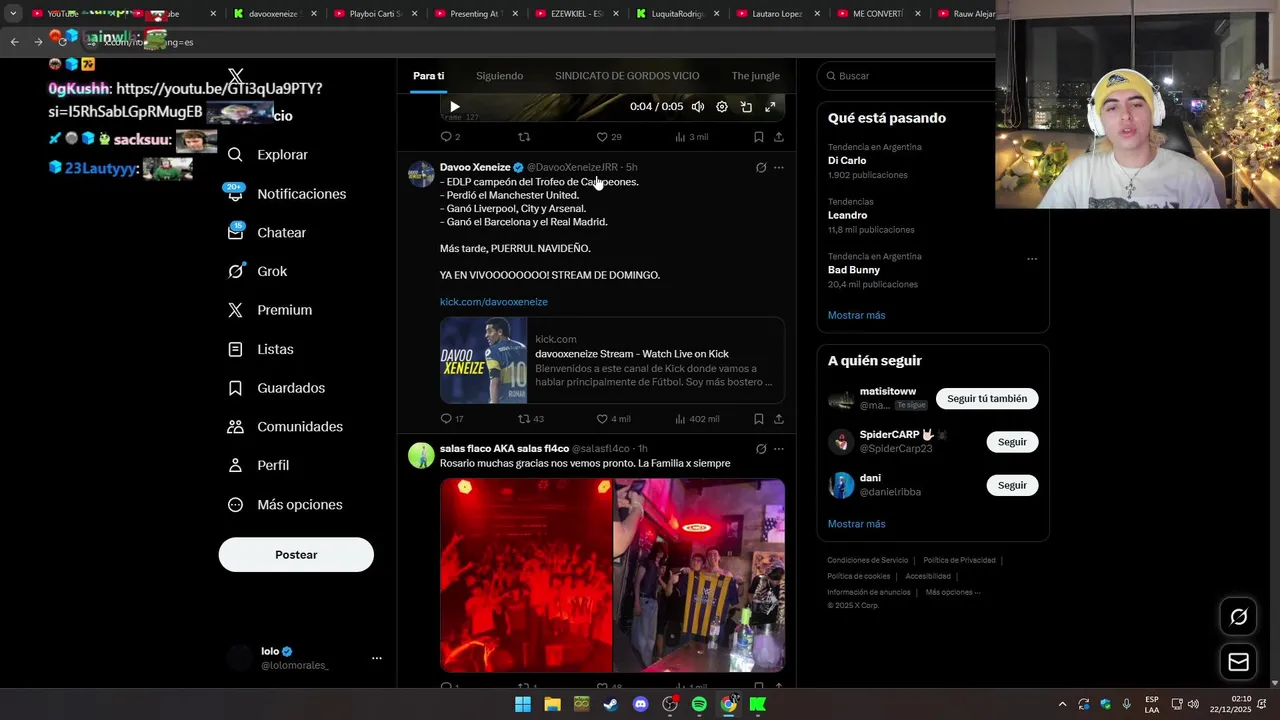The height and width of the screenshot is (720, 1280).
Task: Bookmark the top video post
Action: pos(759,137)
